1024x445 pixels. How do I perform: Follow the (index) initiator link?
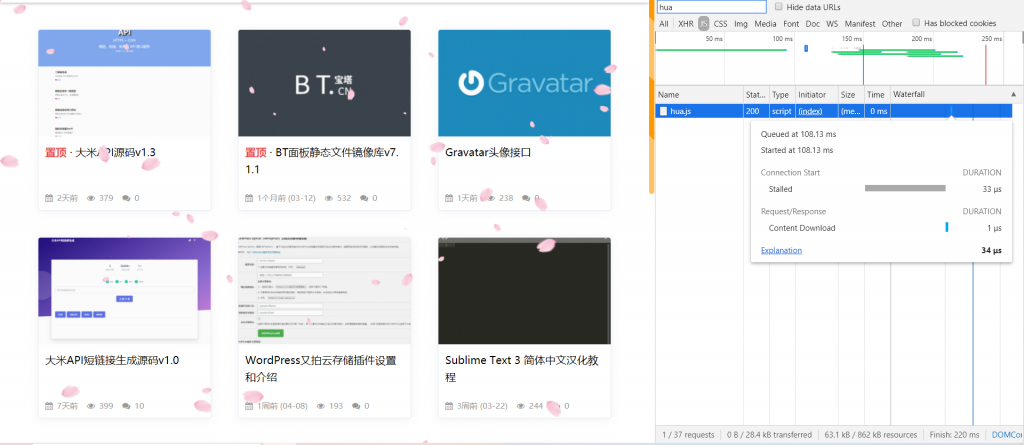[x=810, y=111]
